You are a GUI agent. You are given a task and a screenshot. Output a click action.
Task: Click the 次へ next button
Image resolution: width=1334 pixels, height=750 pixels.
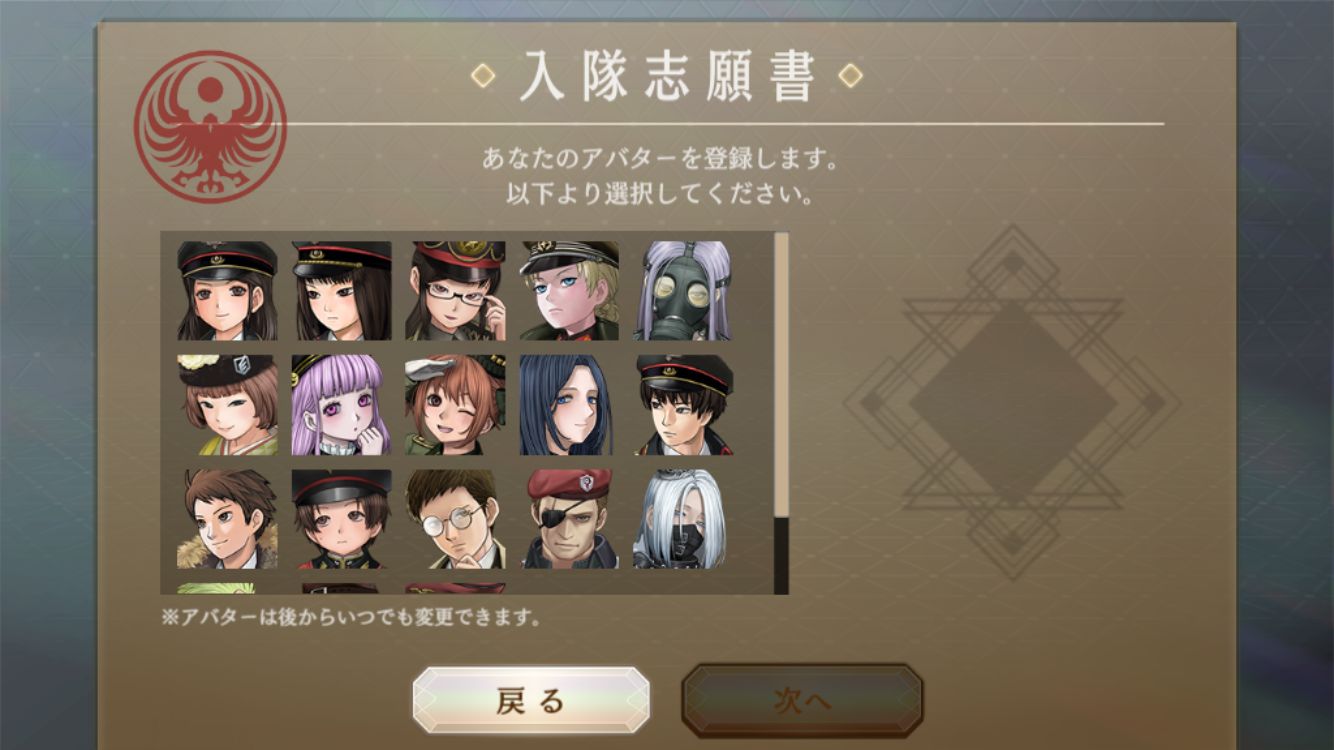point(802,700)
